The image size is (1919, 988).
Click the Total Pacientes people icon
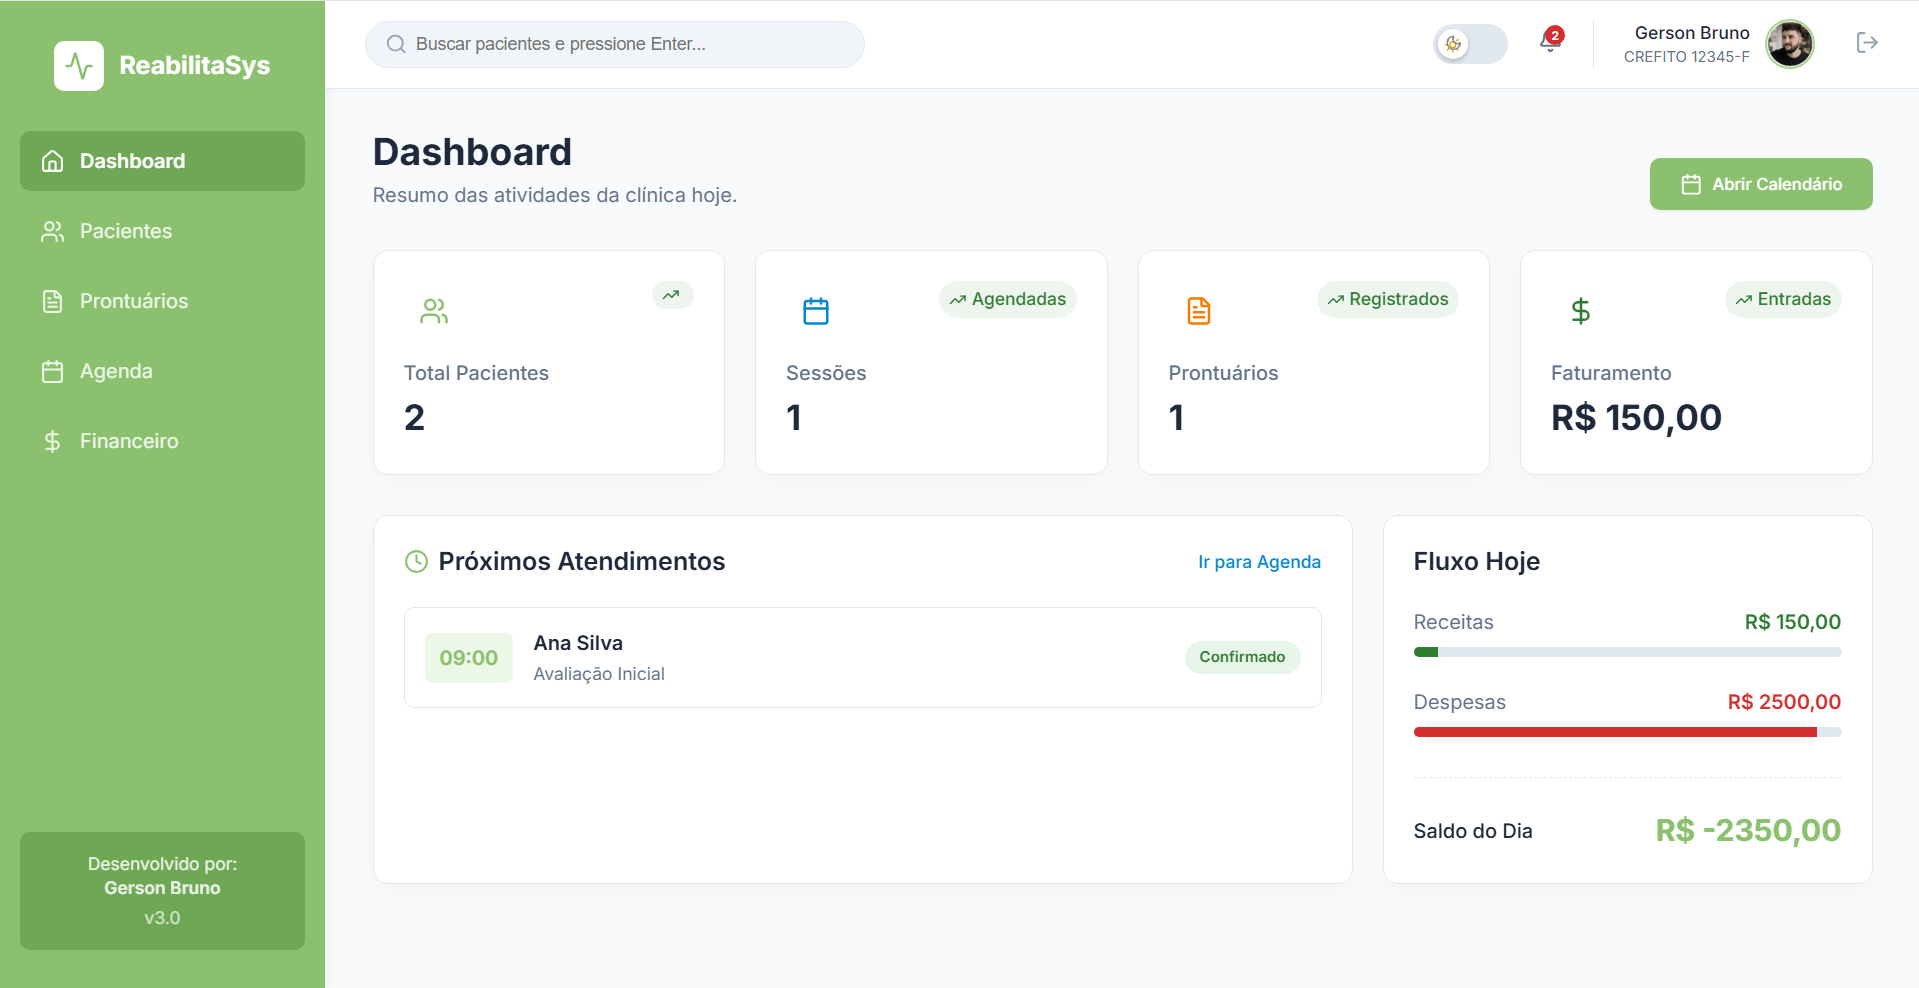(434, 311)
